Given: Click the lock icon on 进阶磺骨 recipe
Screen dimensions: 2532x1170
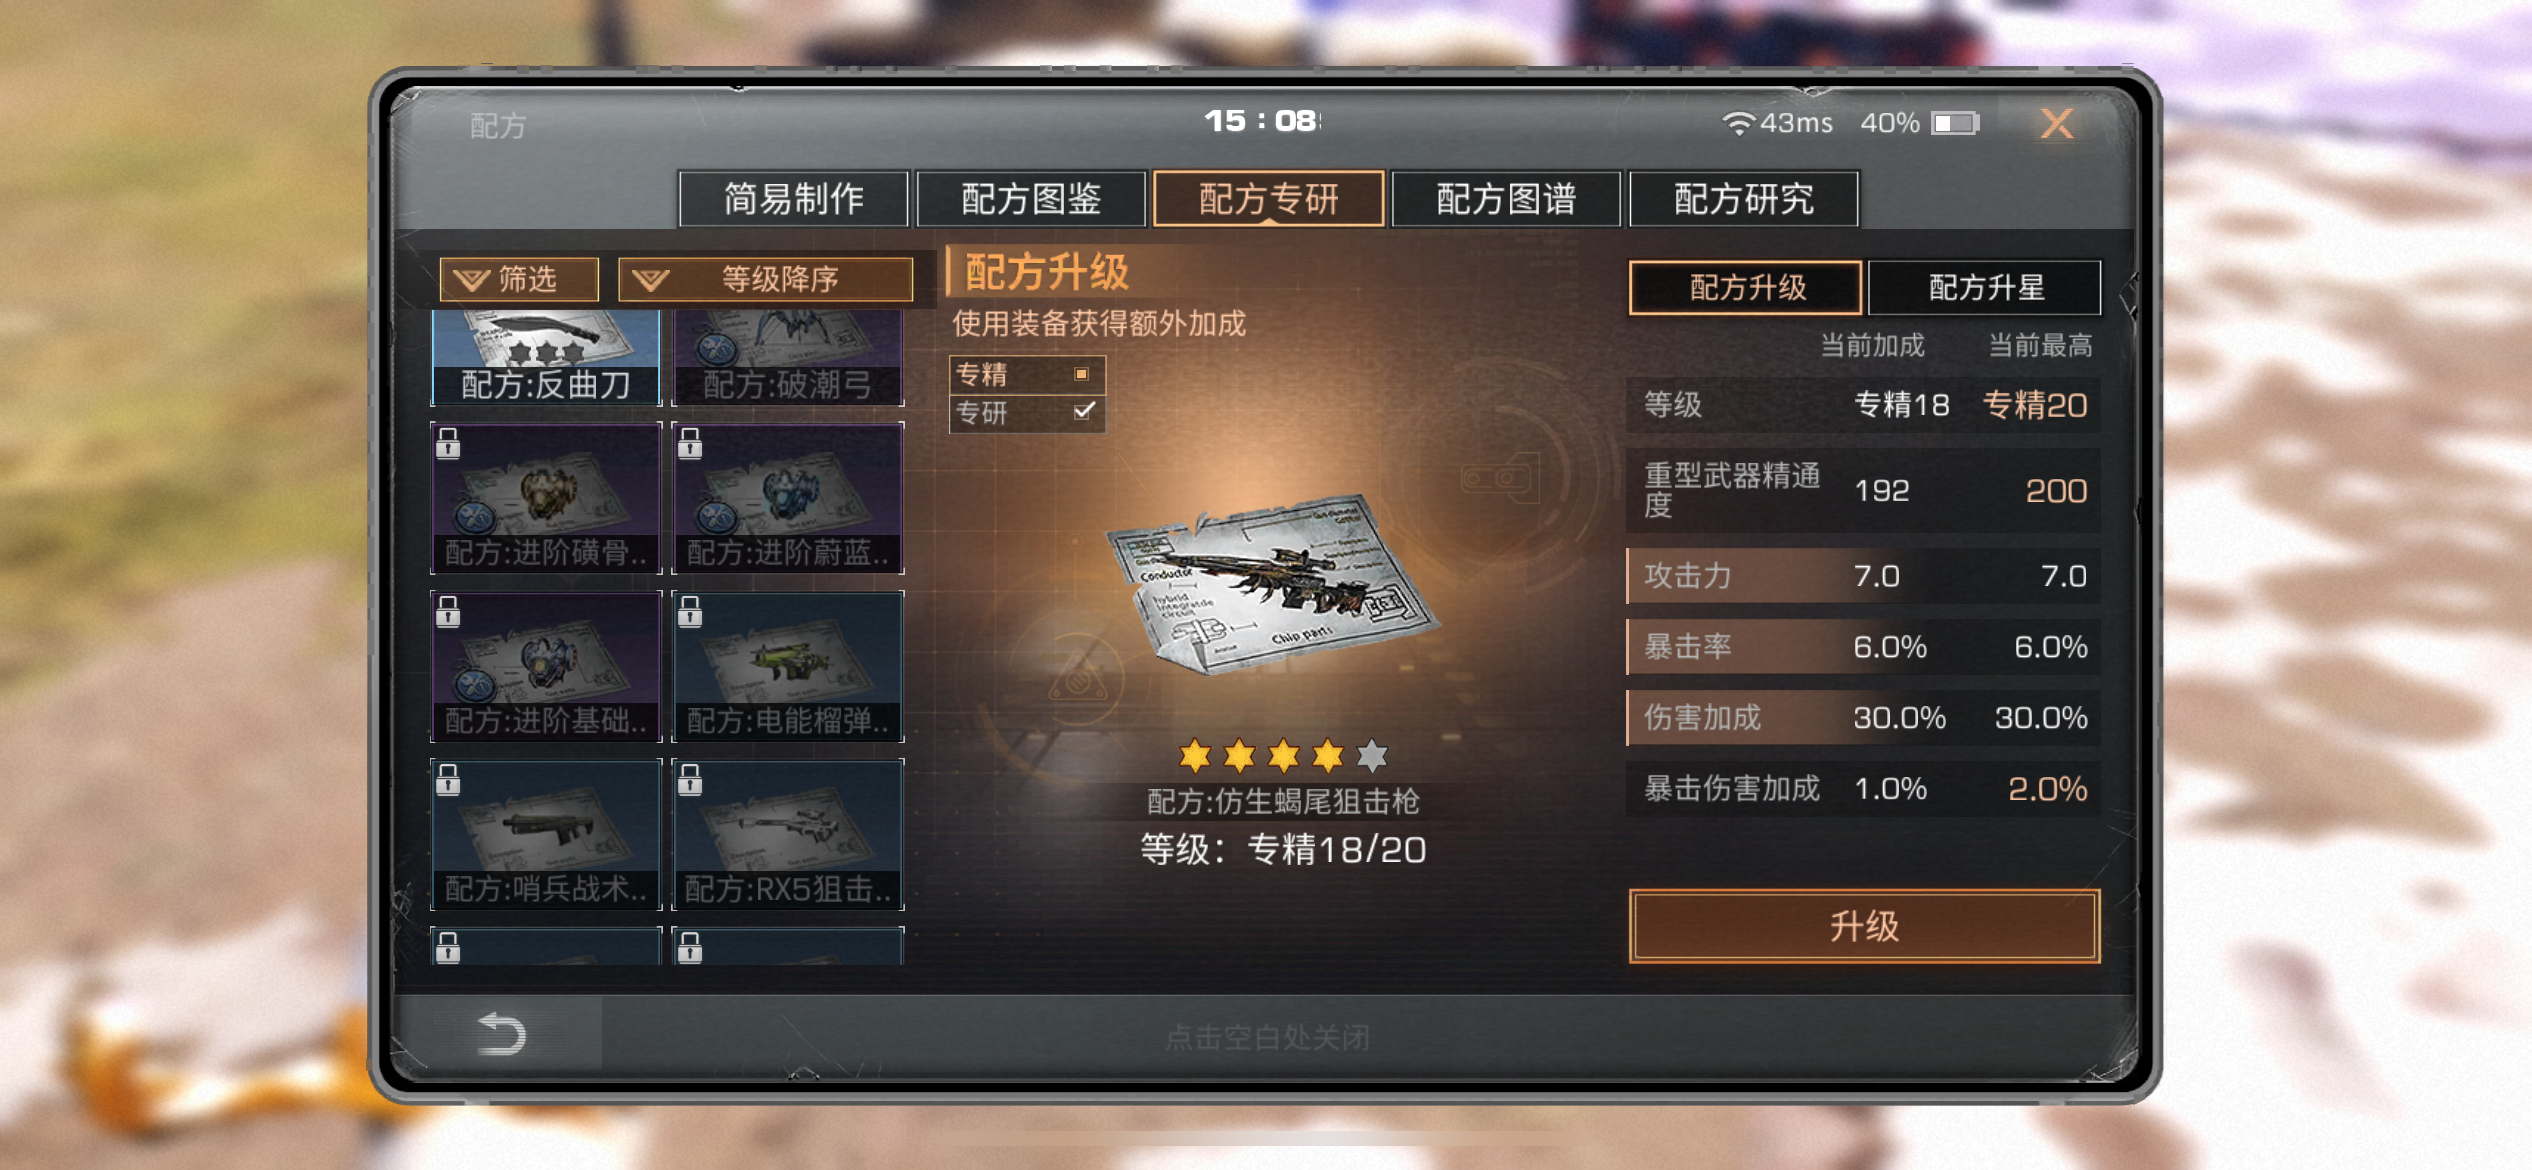Looking at the screenshot, I should tap(448, 443).
